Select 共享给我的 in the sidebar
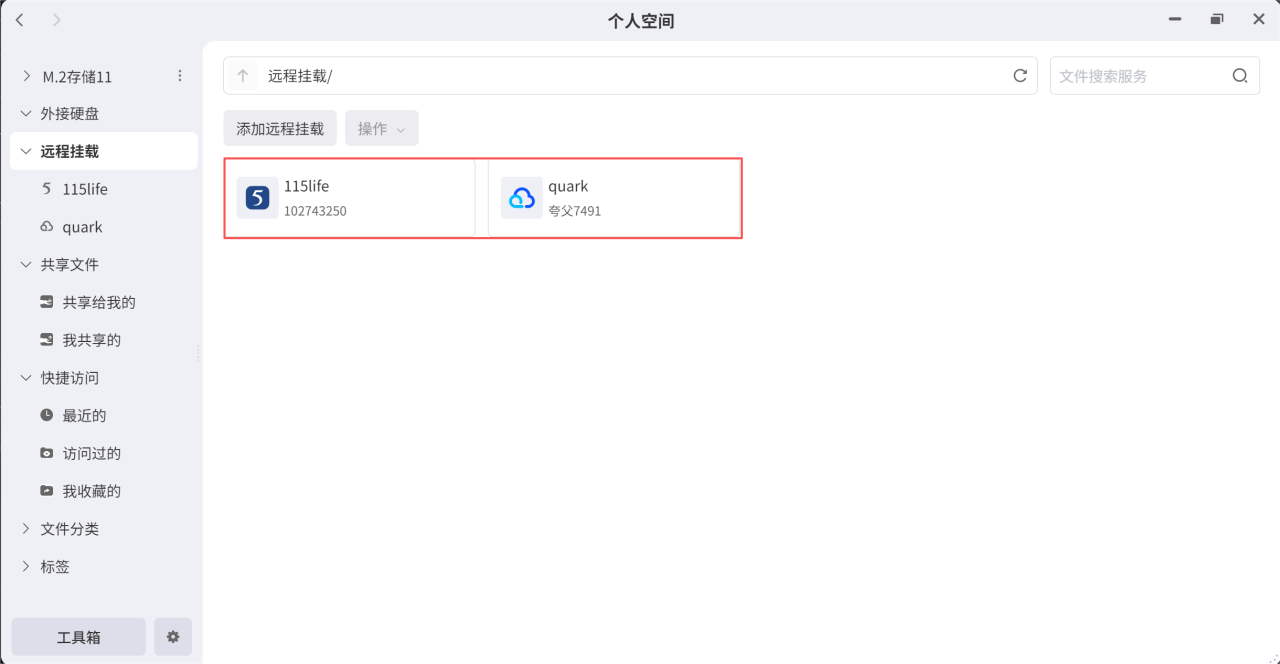Image resolution: width=1280 pixels, height=664 pixels. [x=98, y=303]
